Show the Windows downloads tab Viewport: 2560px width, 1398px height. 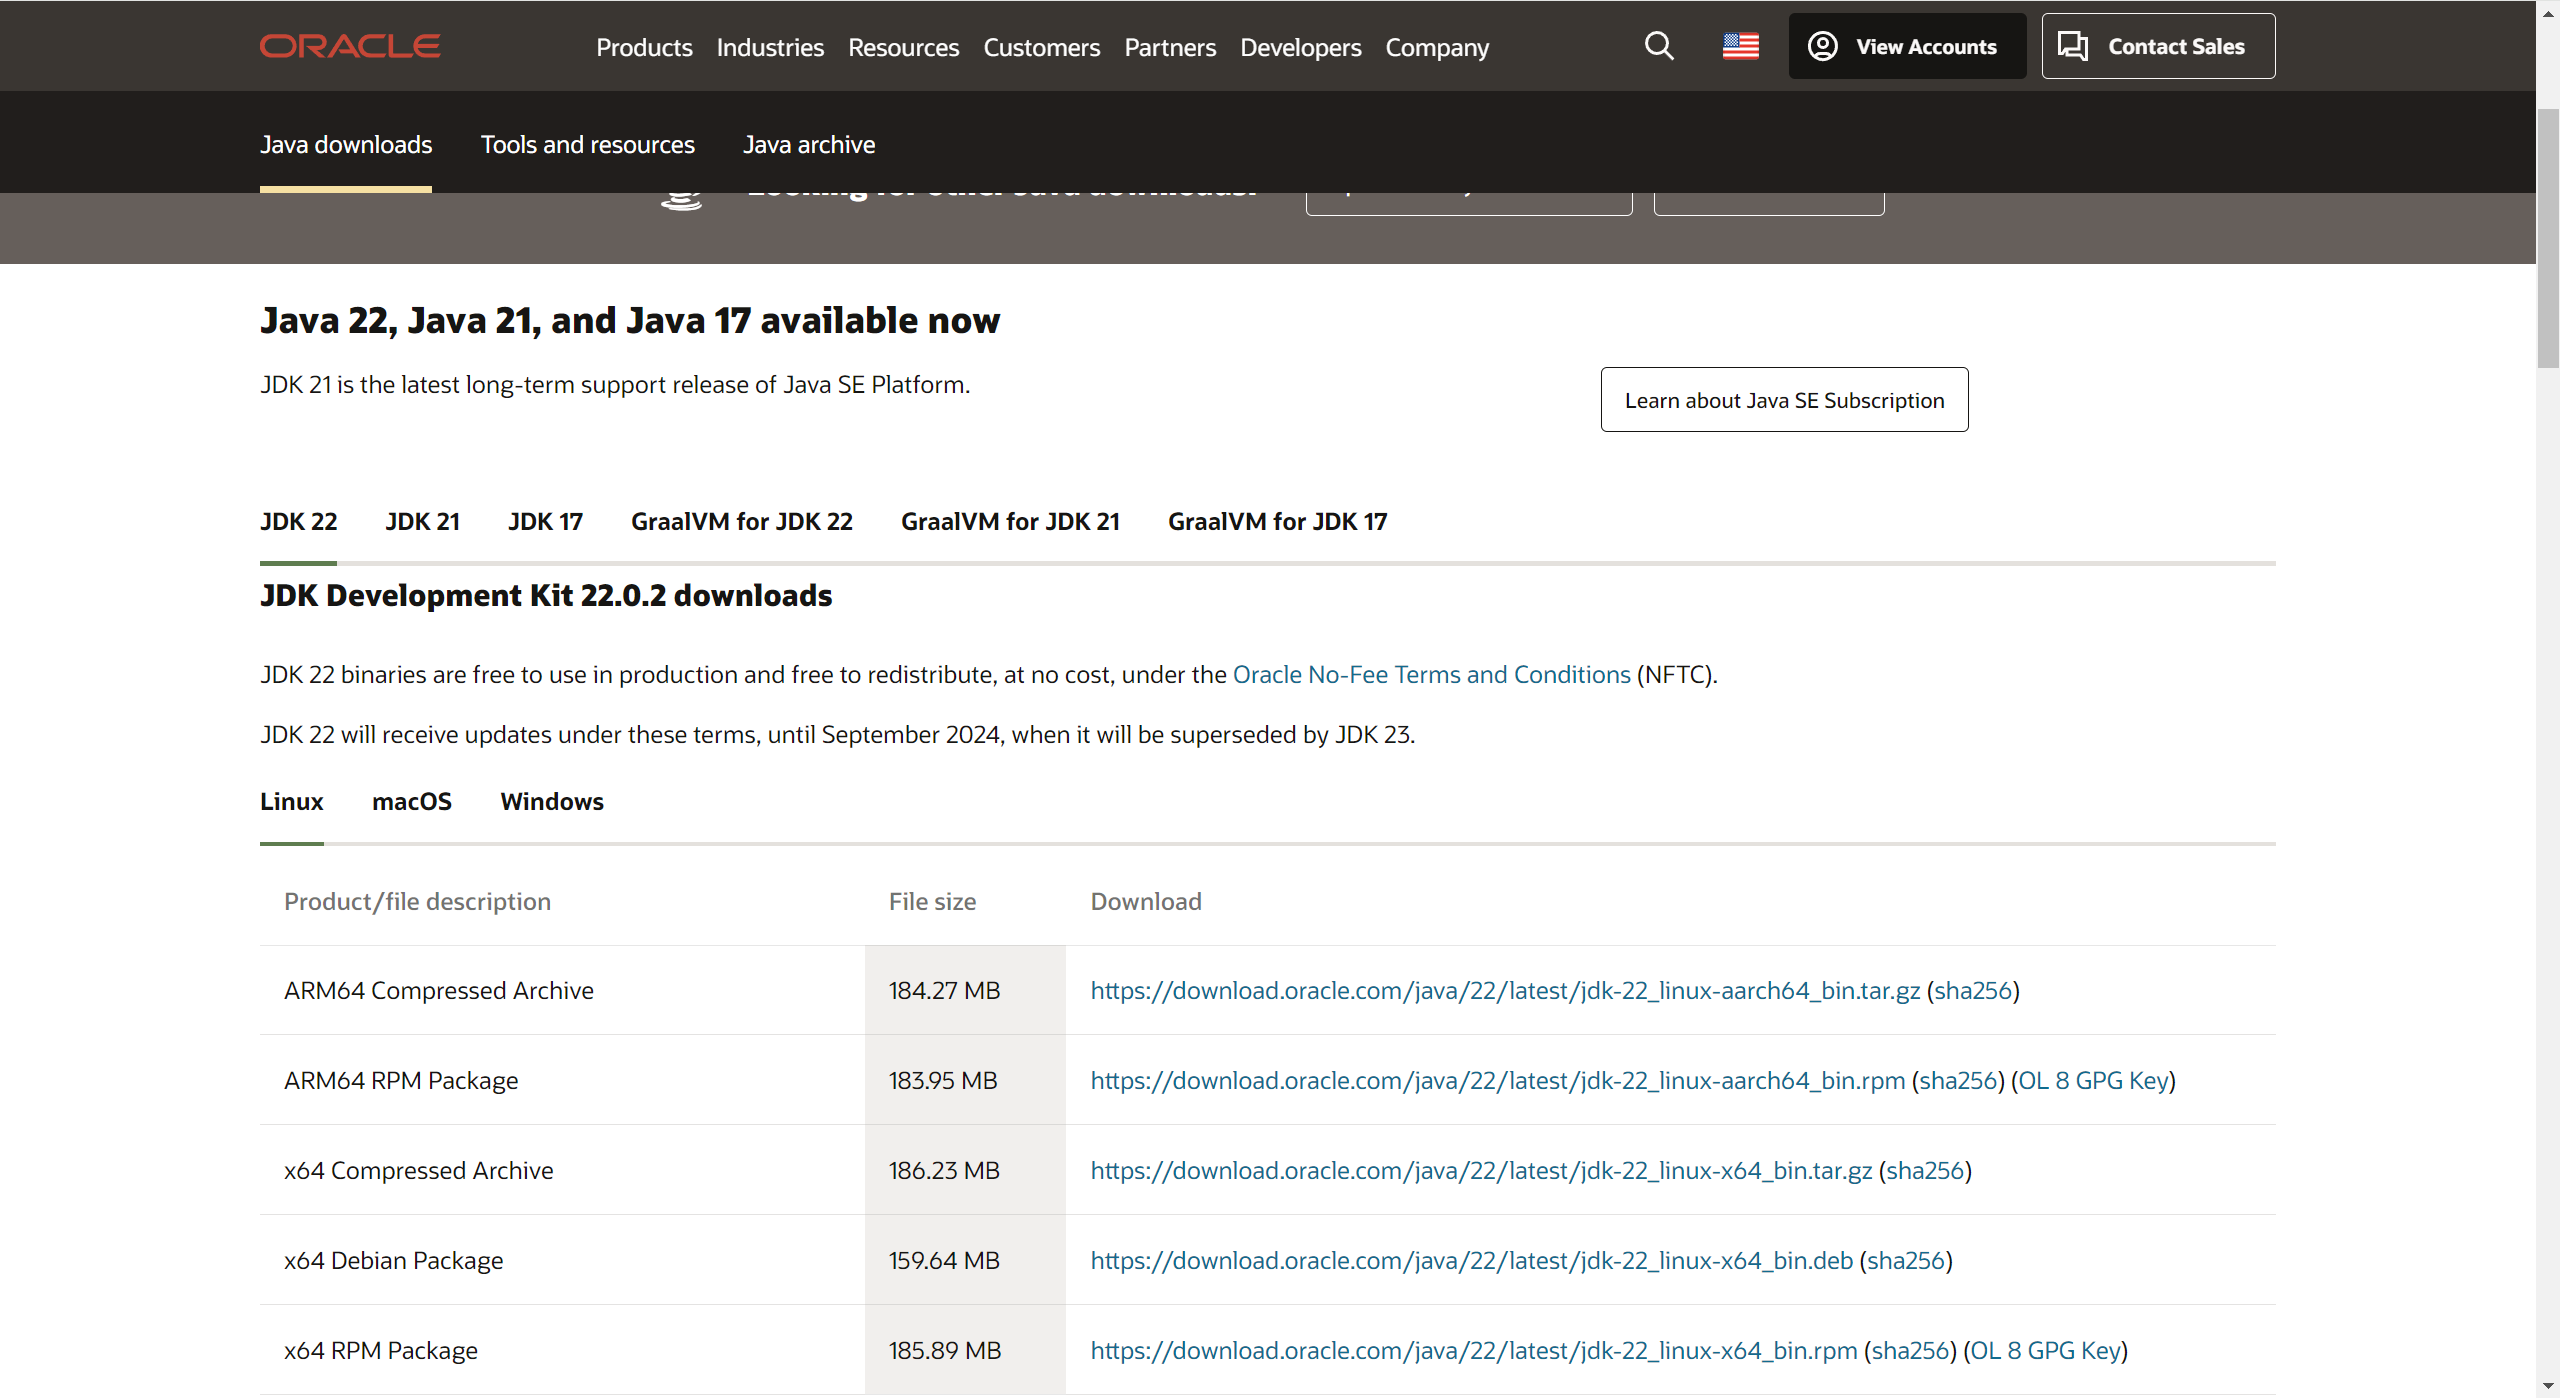[x=552, y=802]
